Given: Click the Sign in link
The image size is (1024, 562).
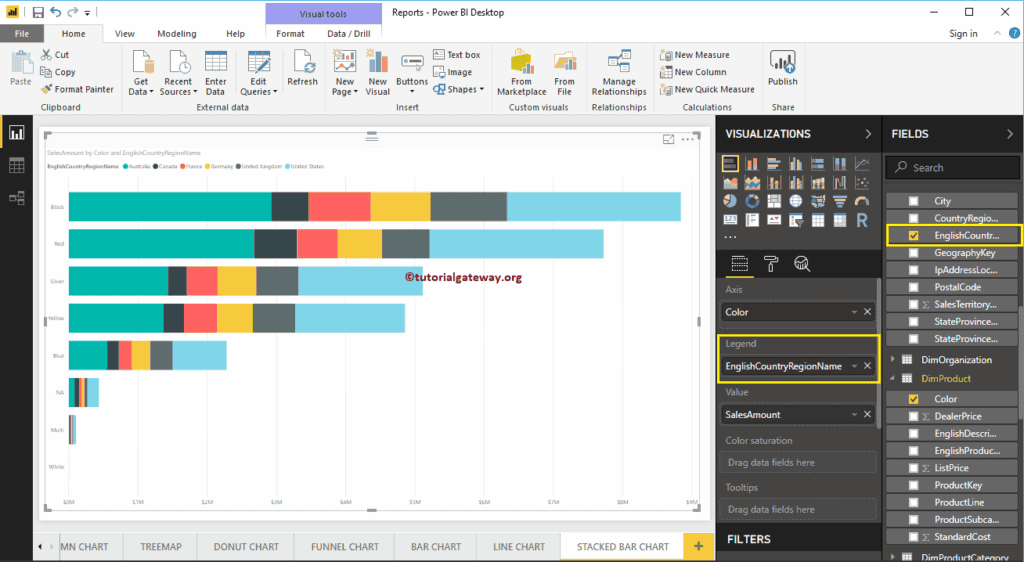Looking at the screenshot, I should 963,34.
